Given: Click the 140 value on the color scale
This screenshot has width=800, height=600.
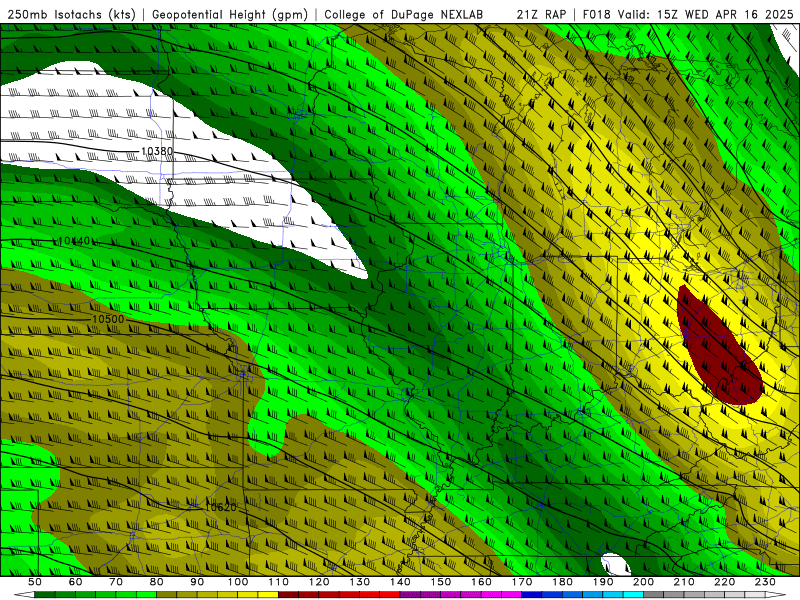Looking at the screenshot, I should click(400, 582).
